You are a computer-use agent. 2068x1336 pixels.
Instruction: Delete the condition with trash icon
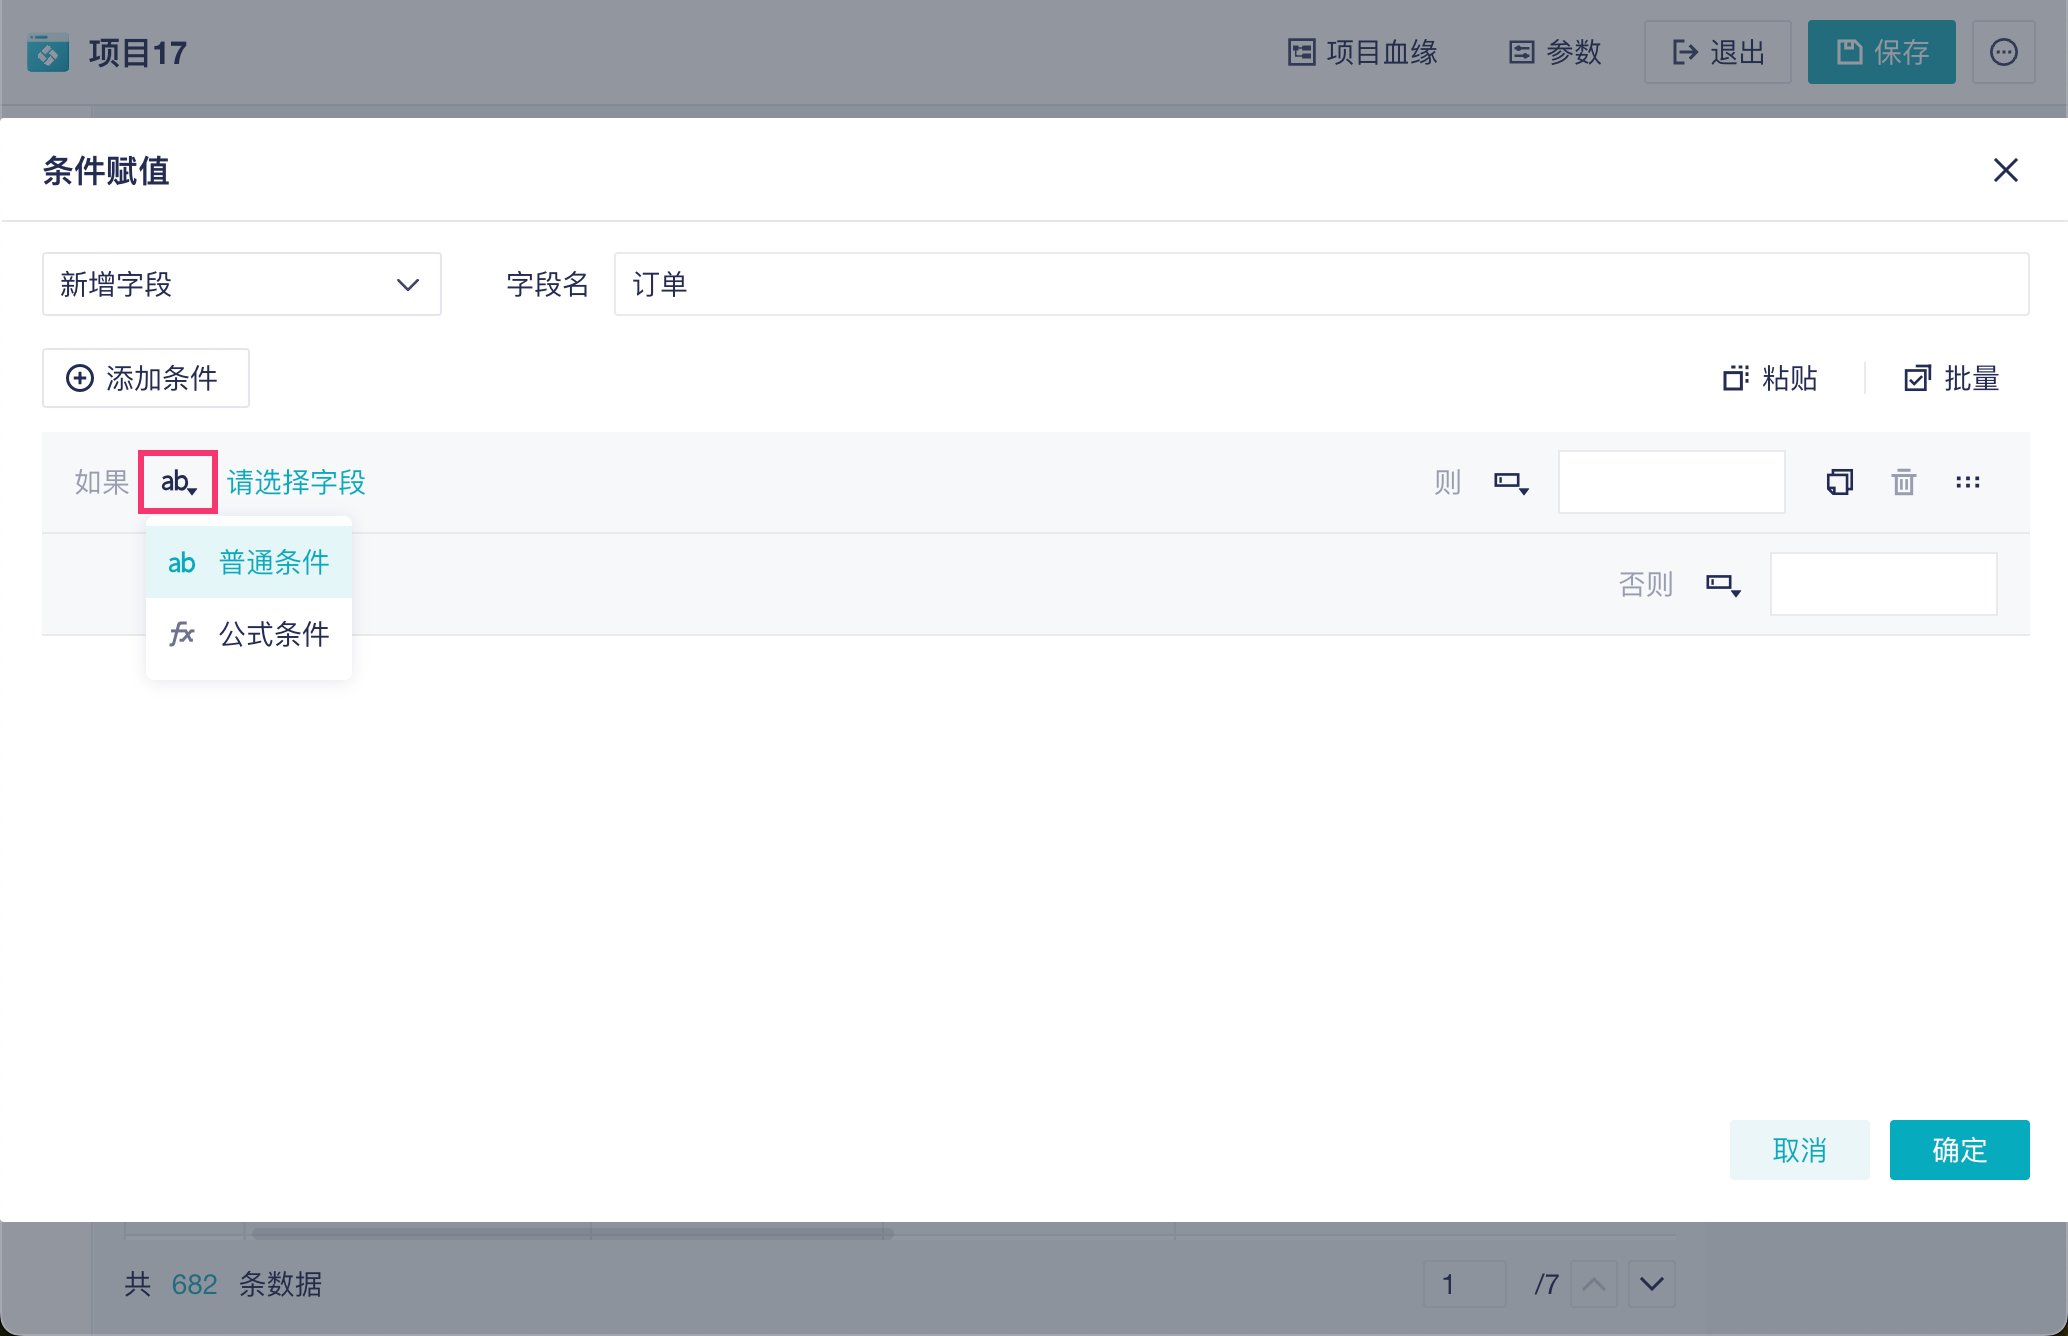tap(1903, 482)
